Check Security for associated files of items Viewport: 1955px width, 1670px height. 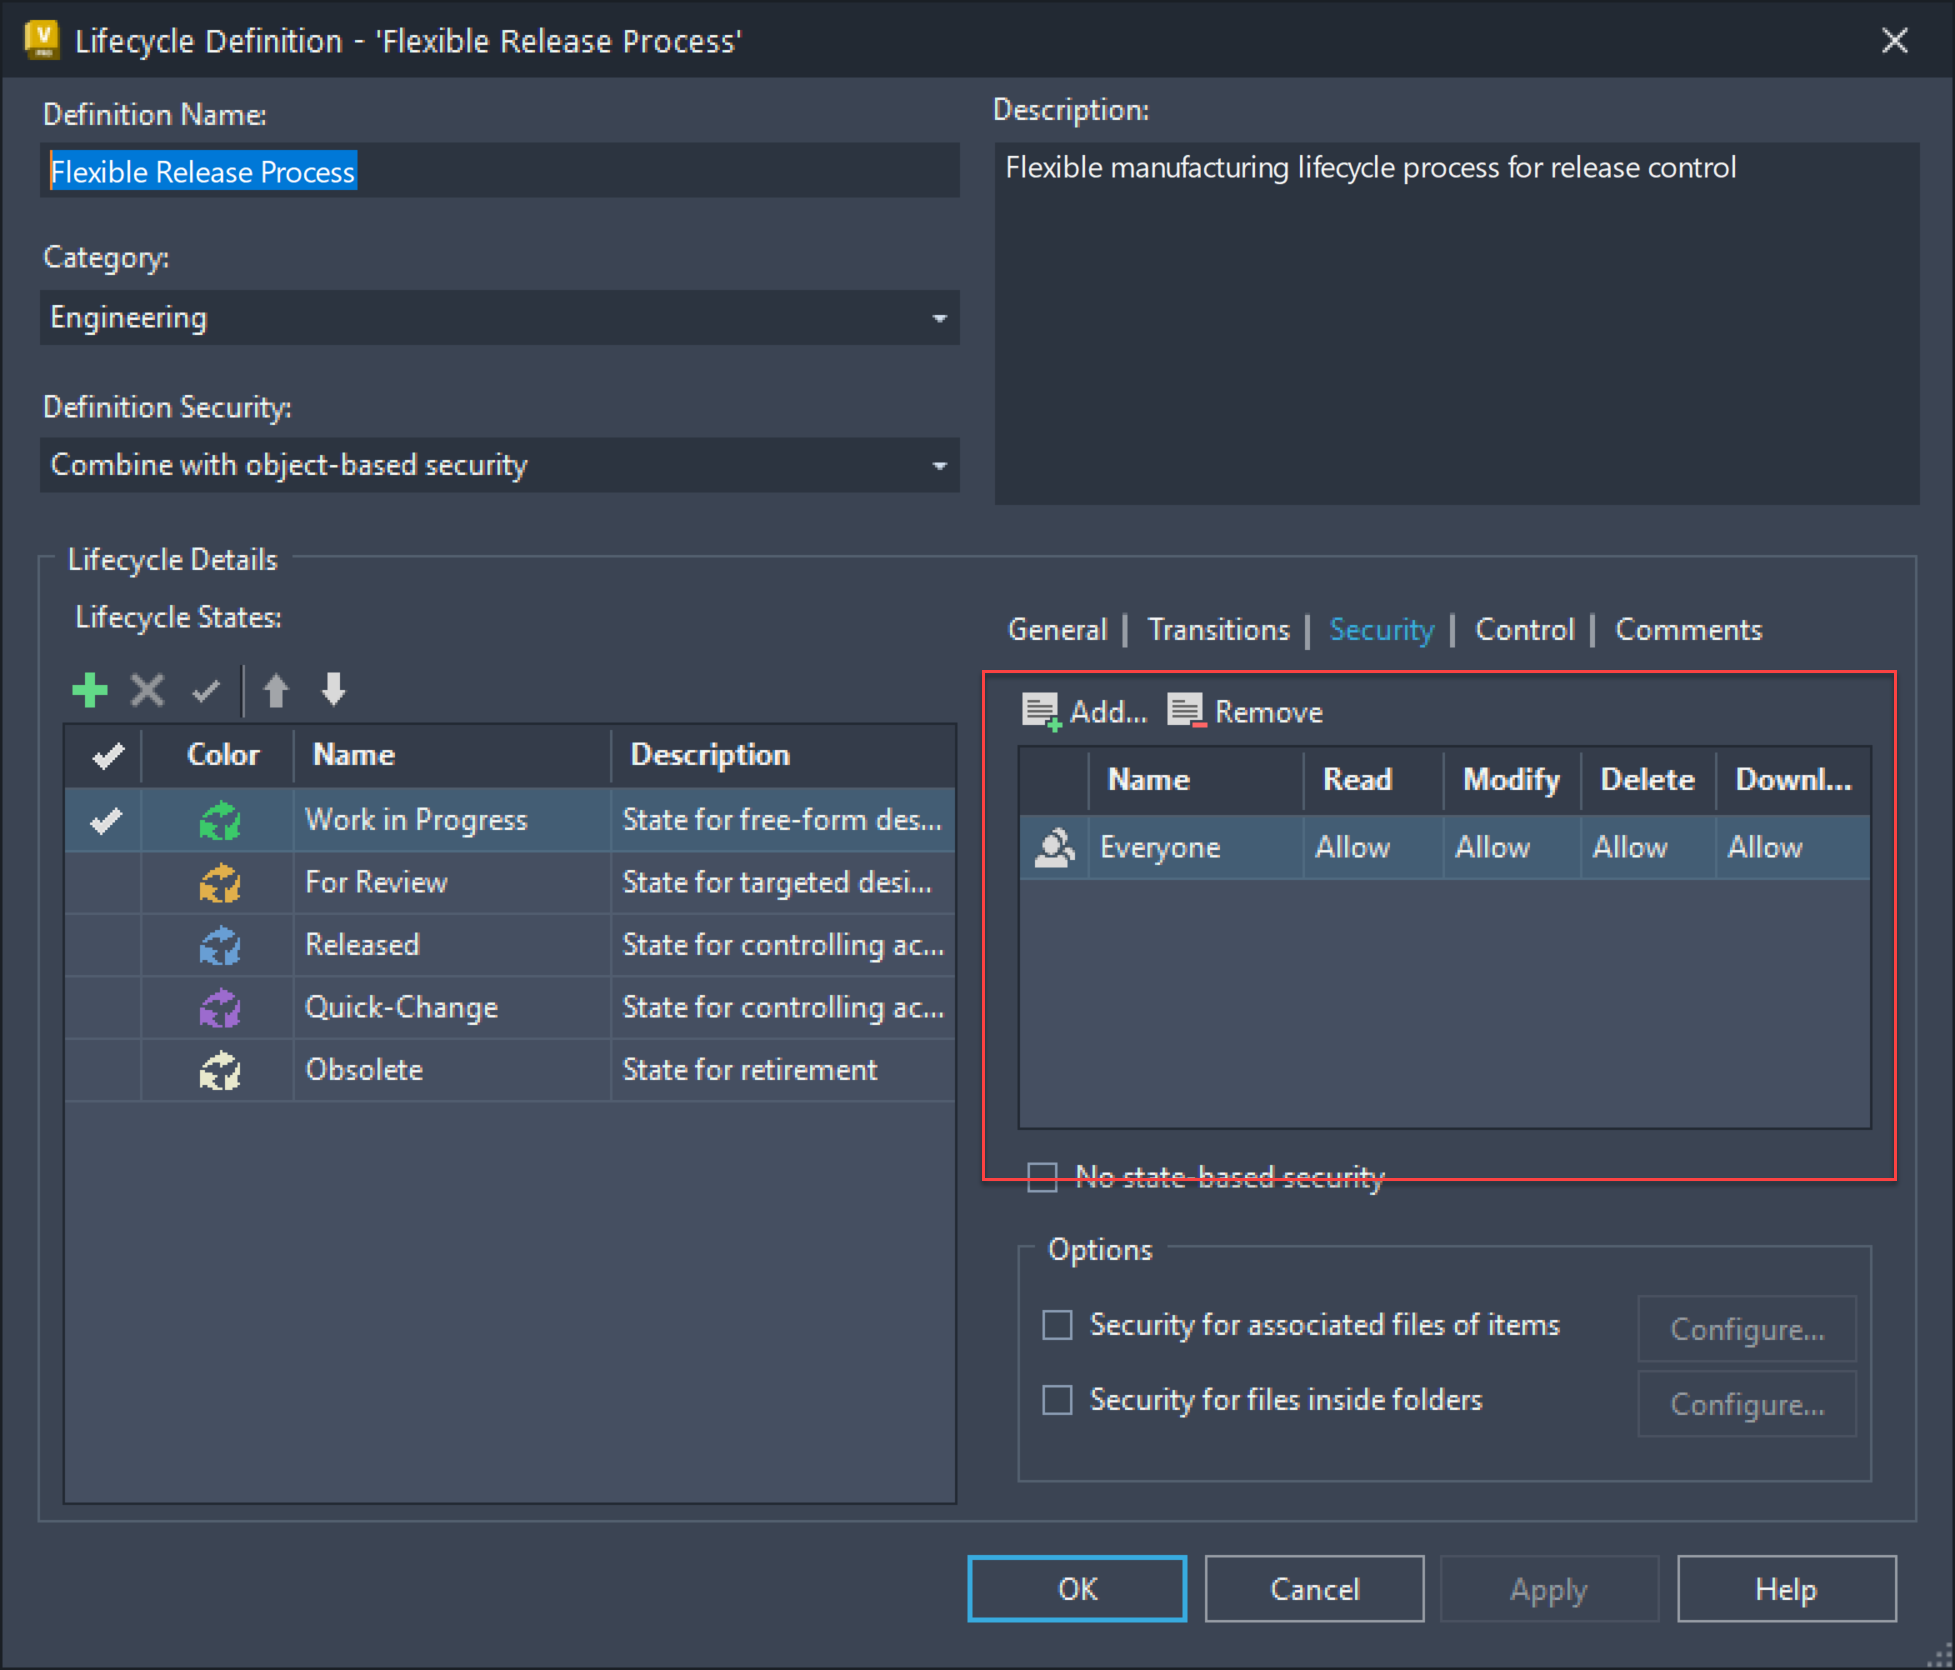coord(1057,1324)
